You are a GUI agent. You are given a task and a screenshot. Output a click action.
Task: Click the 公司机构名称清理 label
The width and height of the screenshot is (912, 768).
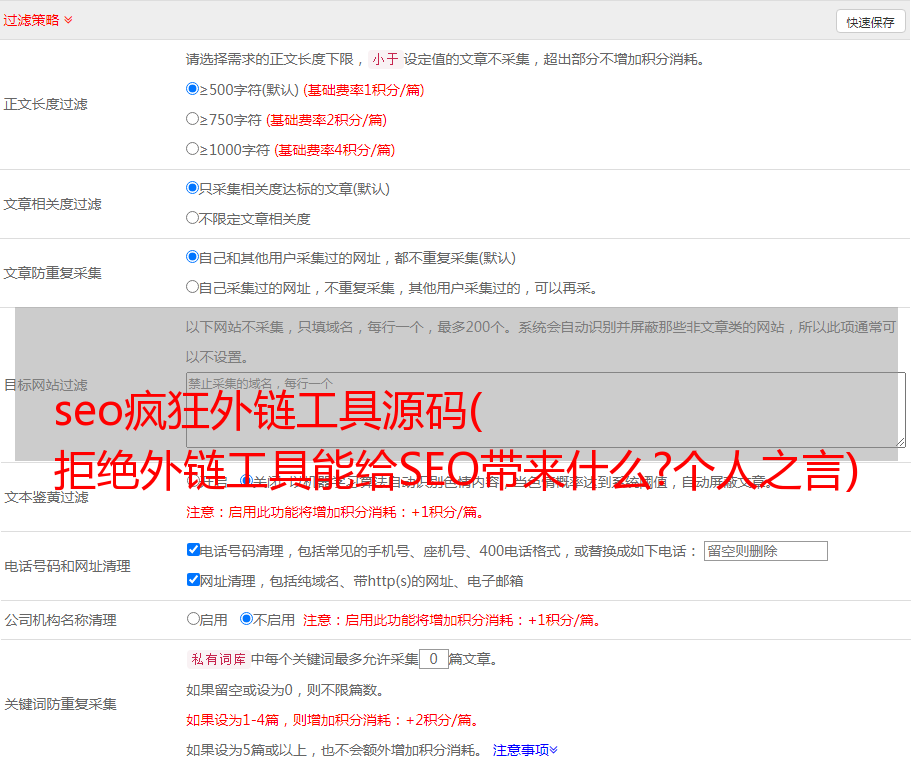pos(60,620)
